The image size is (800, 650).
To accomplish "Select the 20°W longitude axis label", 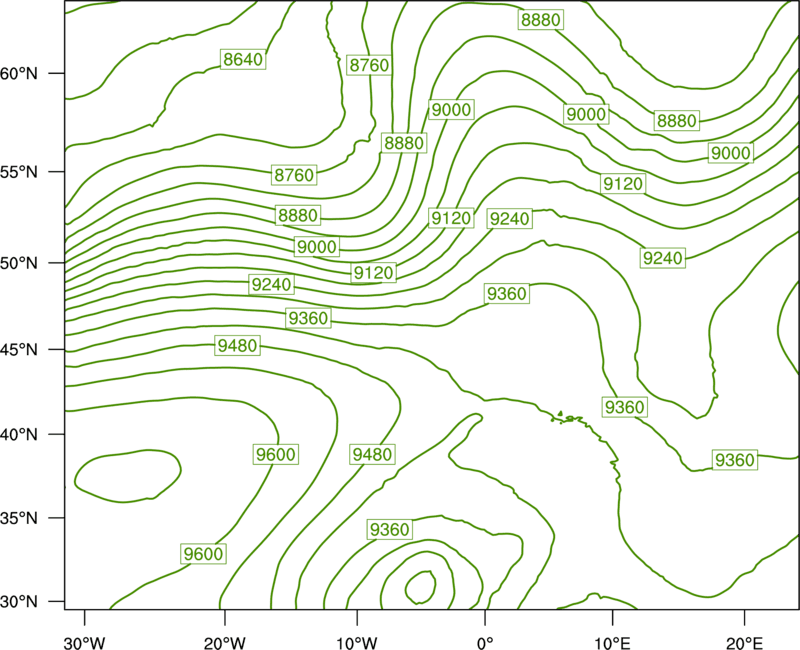I will 224,643.
